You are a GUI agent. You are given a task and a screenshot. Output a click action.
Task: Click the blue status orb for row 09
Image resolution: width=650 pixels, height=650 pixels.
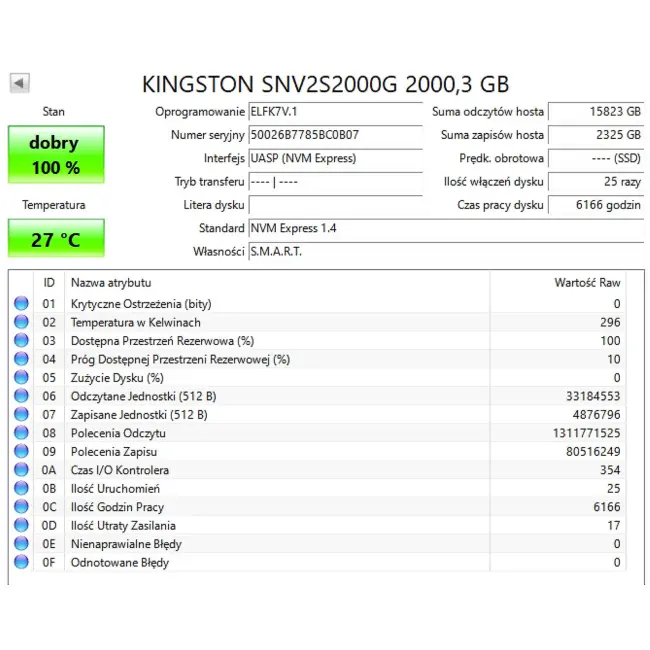click(x=21, y=451)
